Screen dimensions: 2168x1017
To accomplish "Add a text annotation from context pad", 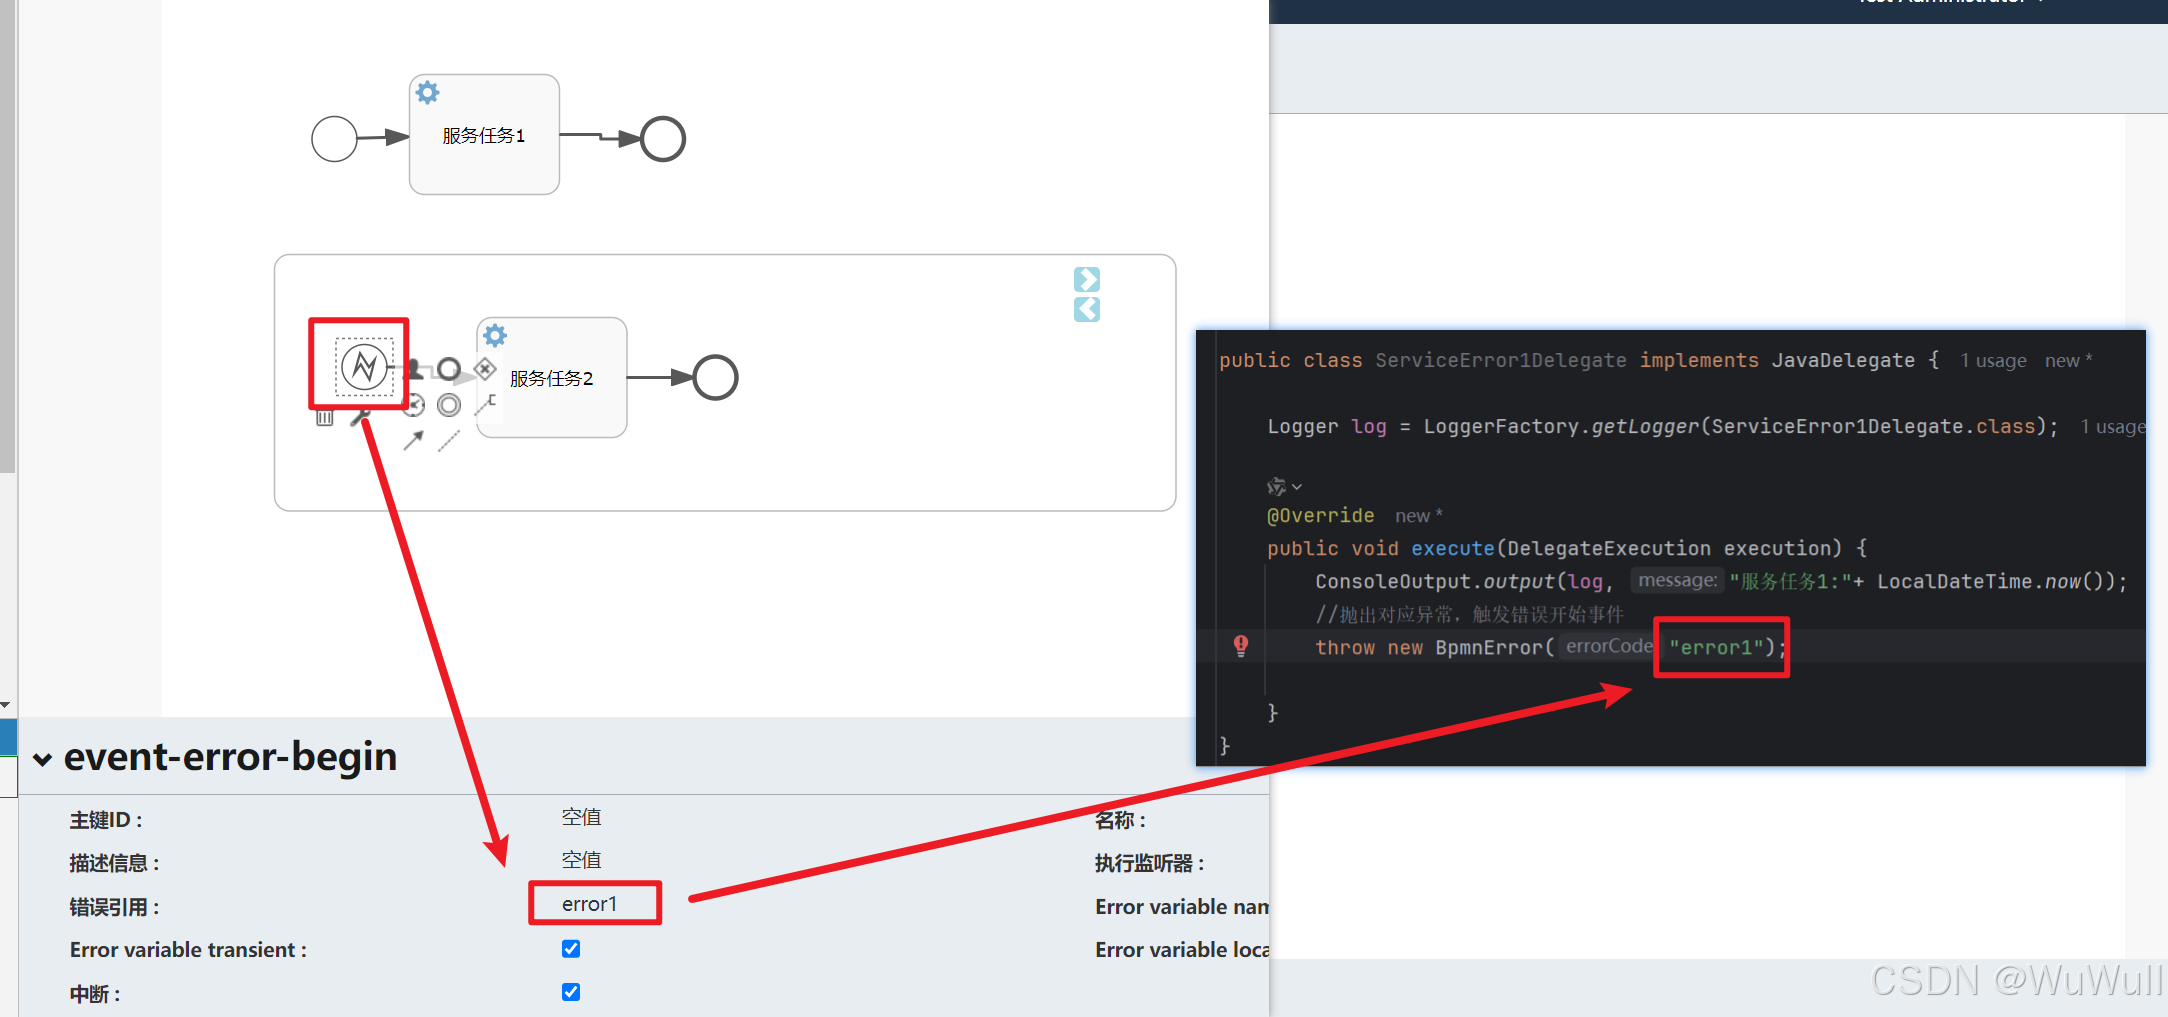I will click(486, 404).
